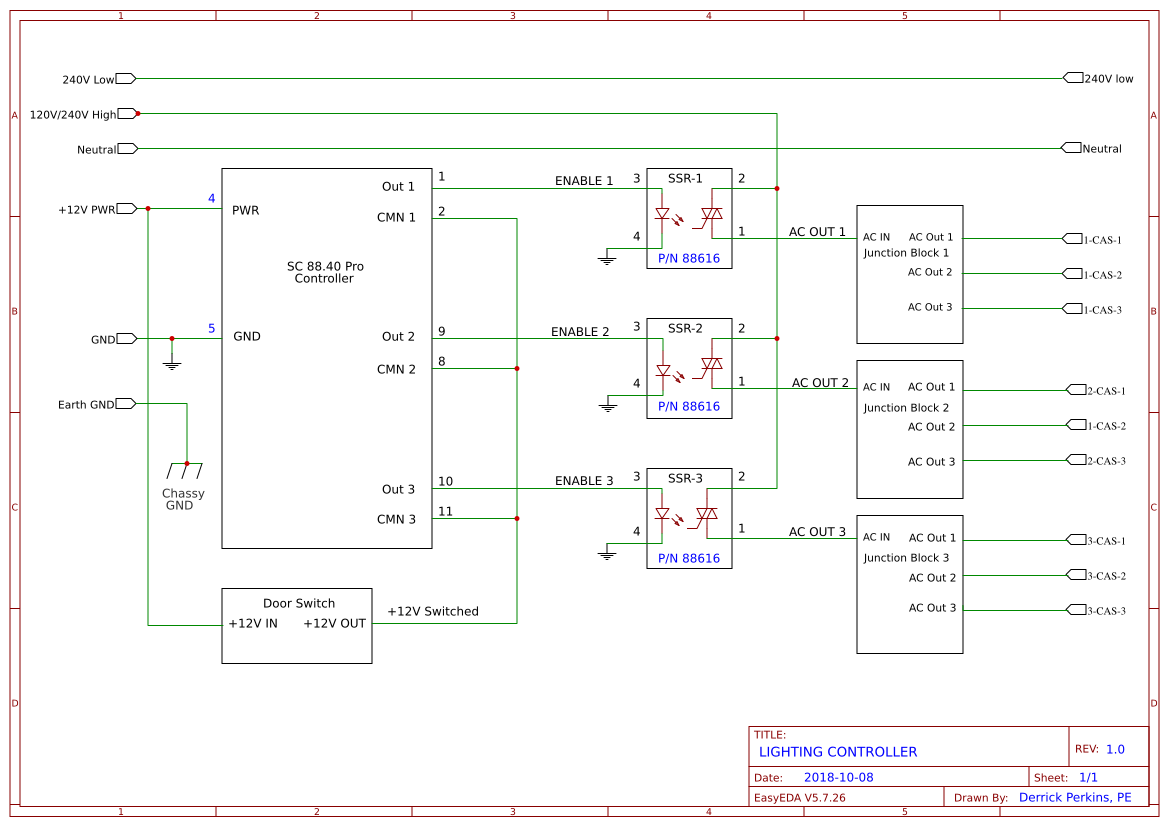Image resolution: width=1169 pixels, height=827 pixels.
Task: Select the 120V/240V High input port symbol
Action: click(x=127, y=113)
